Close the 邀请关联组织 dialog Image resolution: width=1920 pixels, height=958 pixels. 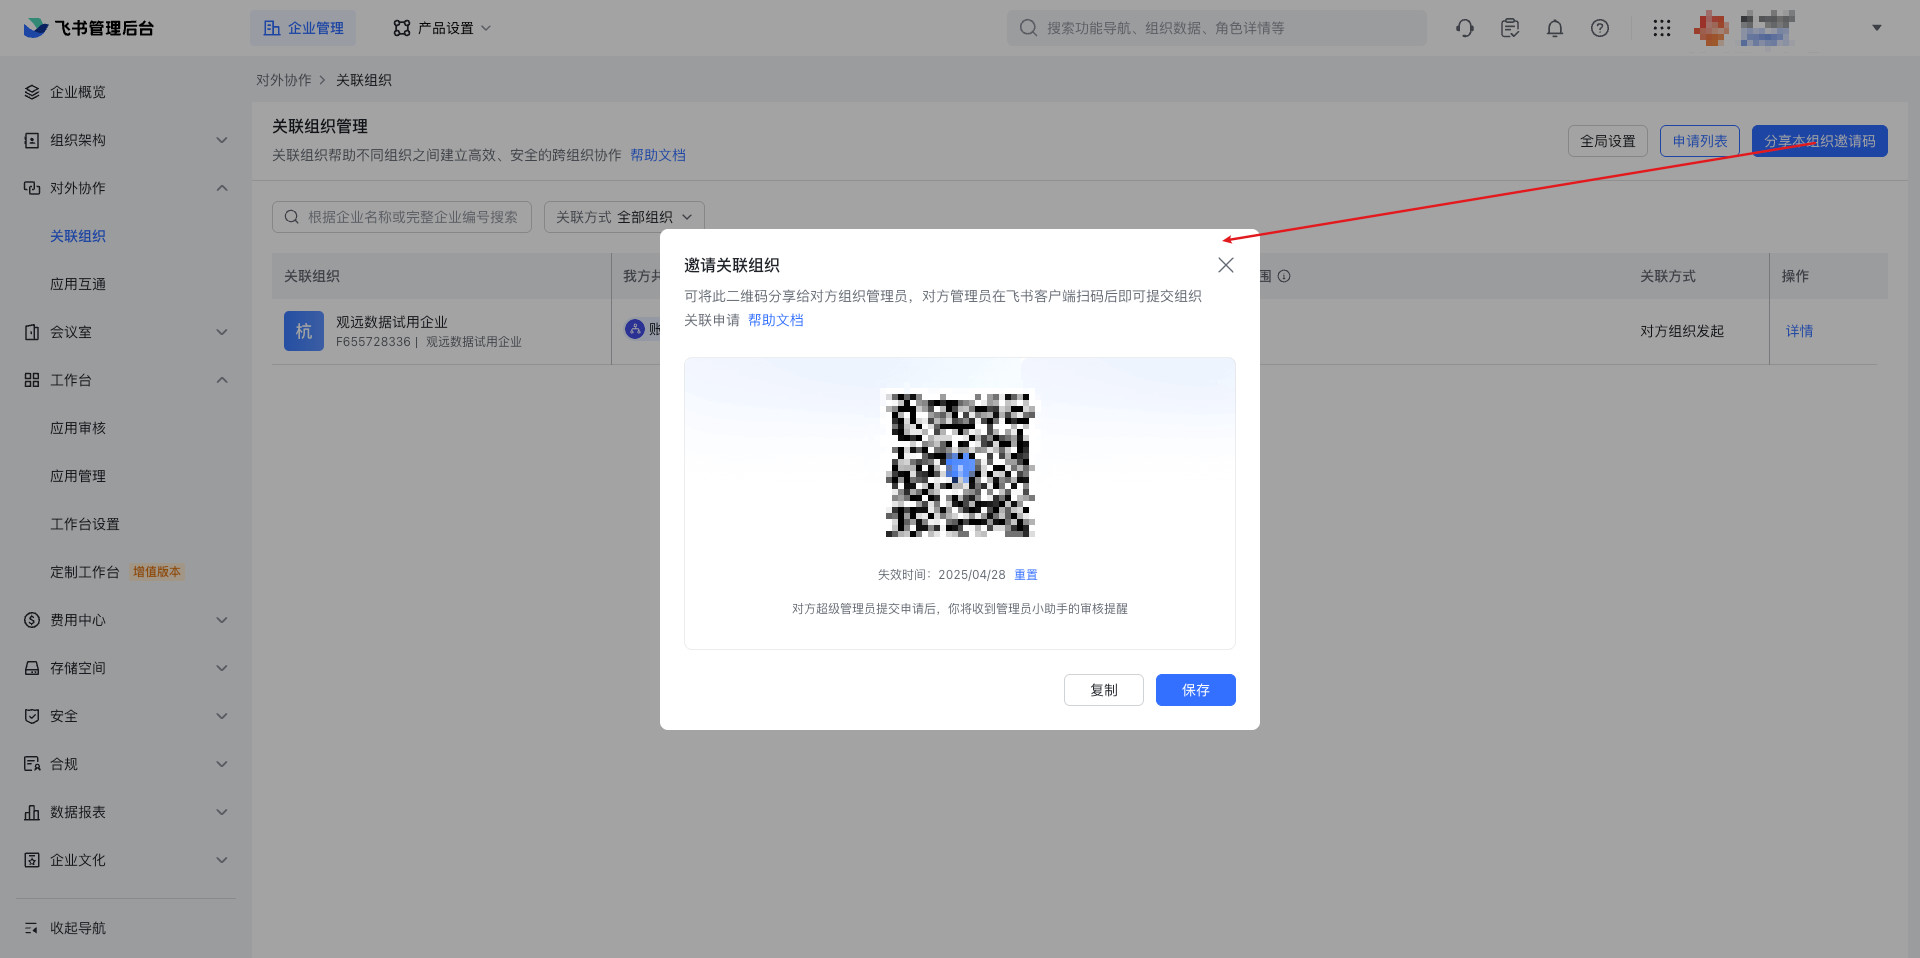coord(1226,265)
